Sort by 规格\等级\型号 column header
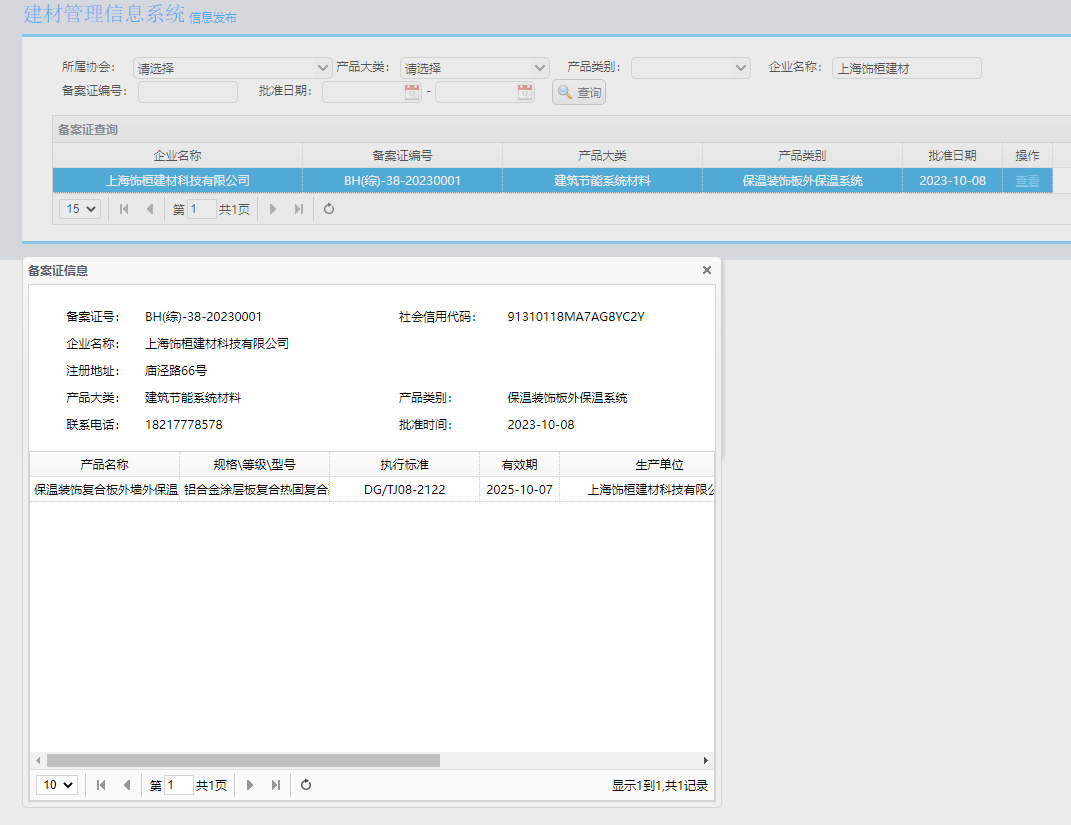This screenshot has width=1071, height=825. 255,465
